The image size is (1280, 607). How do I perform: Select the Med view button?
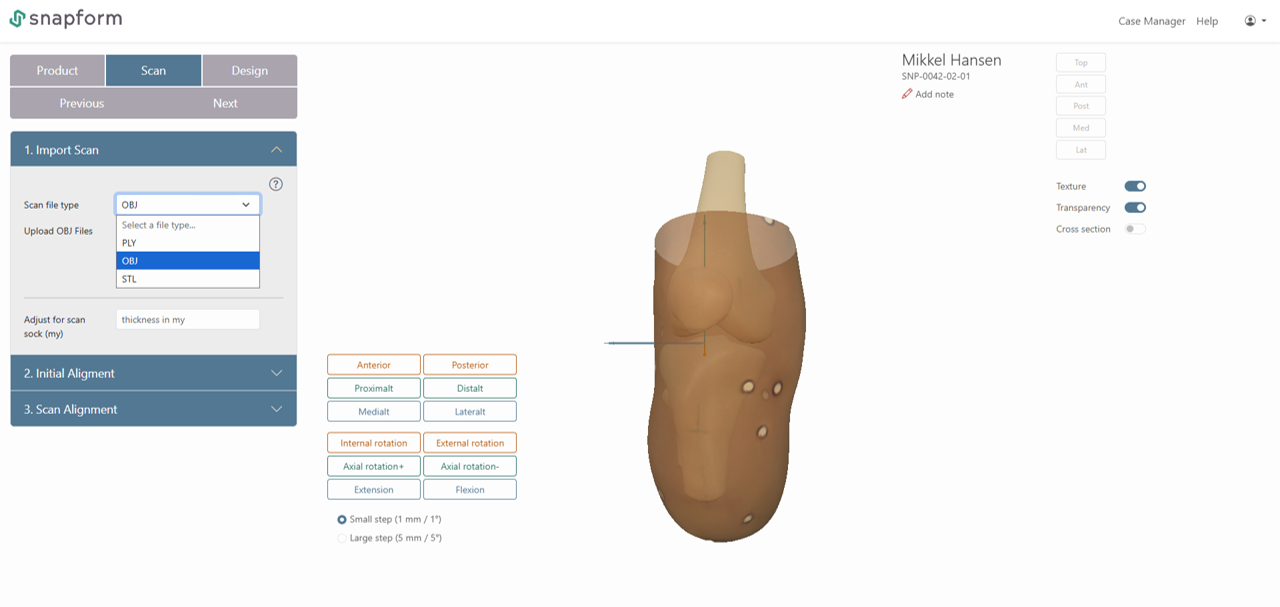pos(1081,128)
